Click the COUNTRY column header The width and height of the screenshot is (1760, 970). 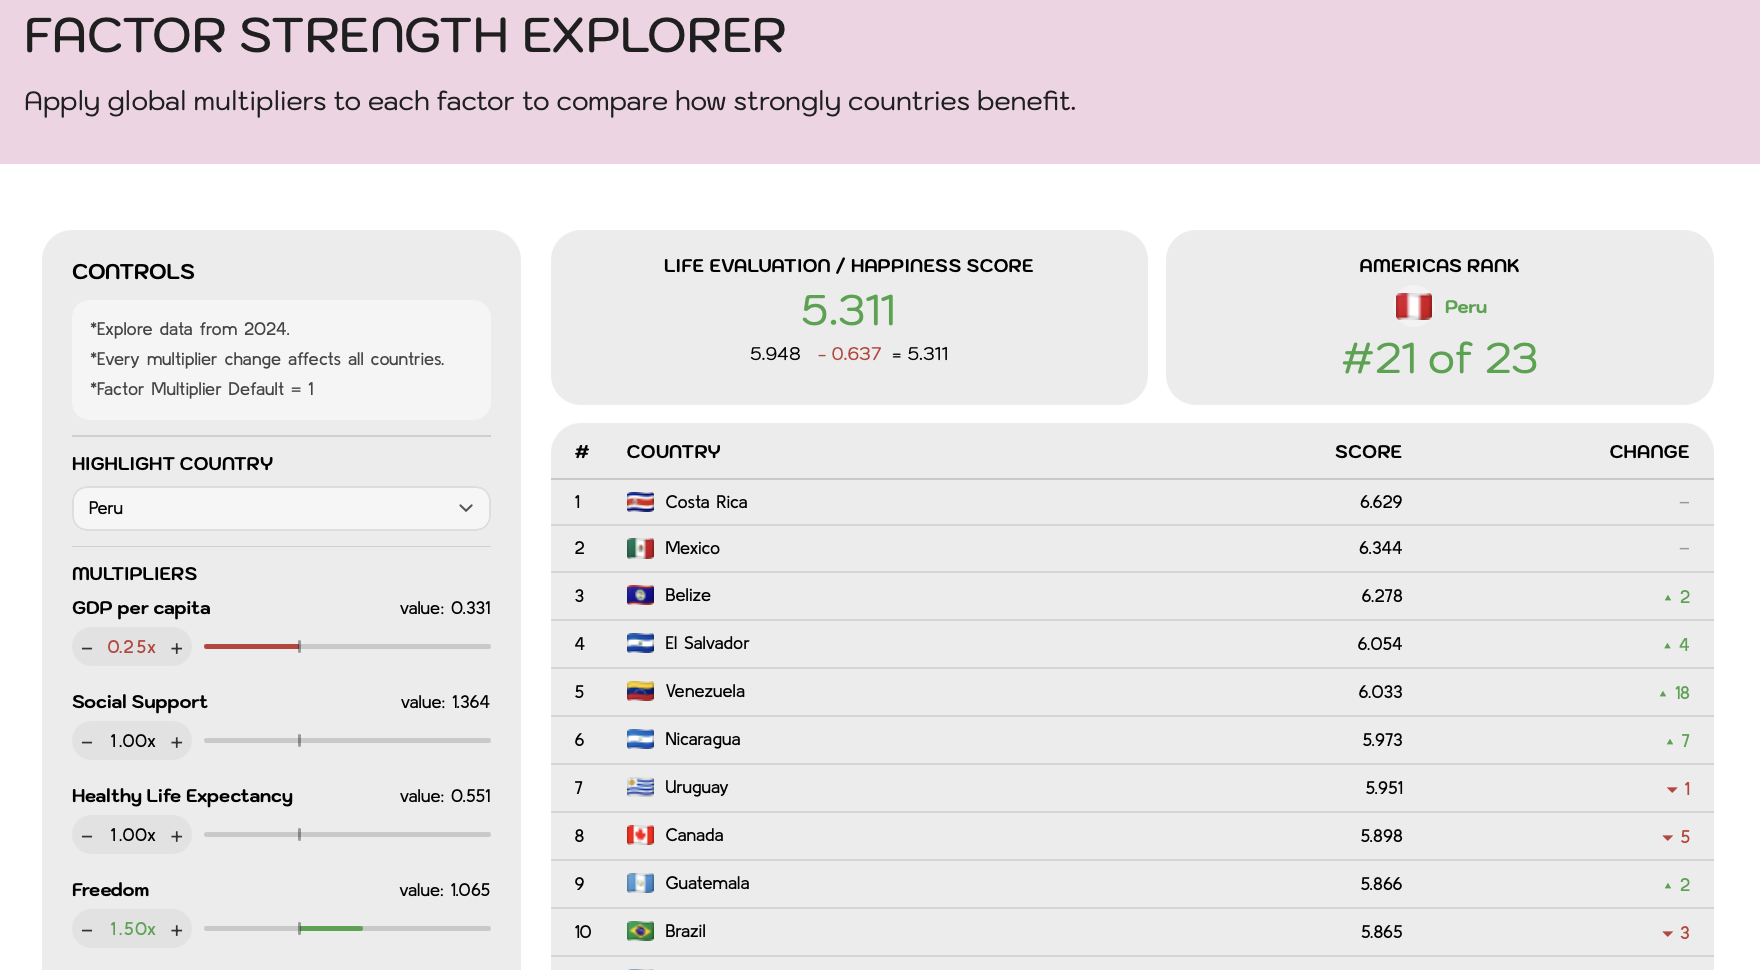pos(673,452)
